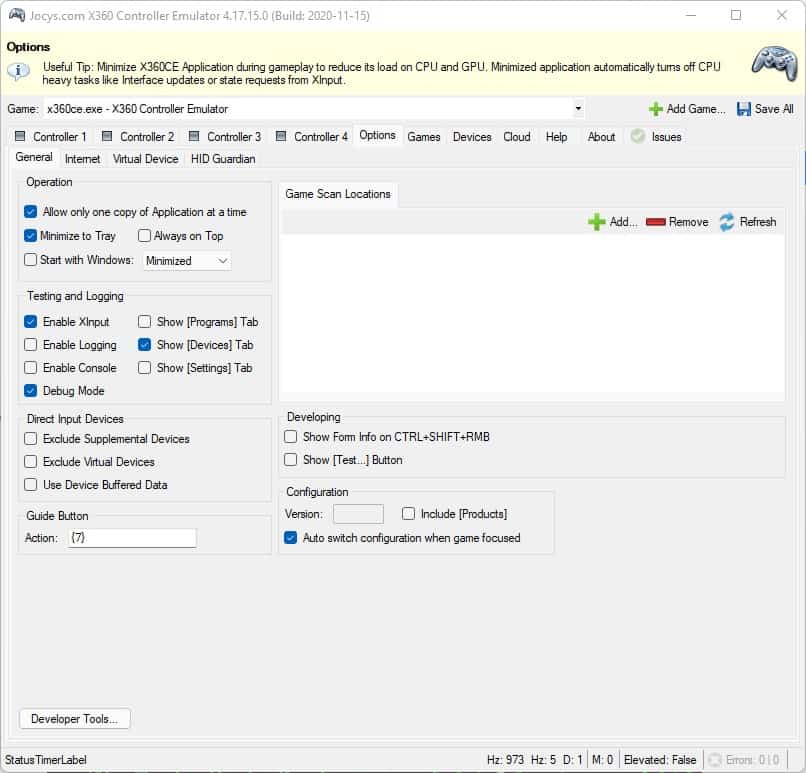Screen dimensions: 806x773
Task: Click the green plus Add Game icon
Action: 655,109
